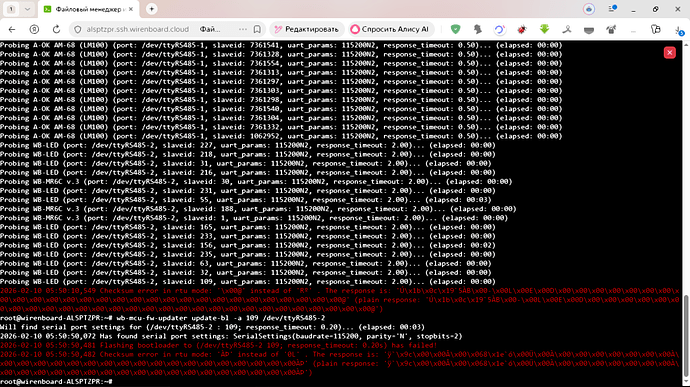Image resolution: width=690 pixels, height=387 pixels.
Task: Expand the tab list chevron
Action: tap(27, 9)
